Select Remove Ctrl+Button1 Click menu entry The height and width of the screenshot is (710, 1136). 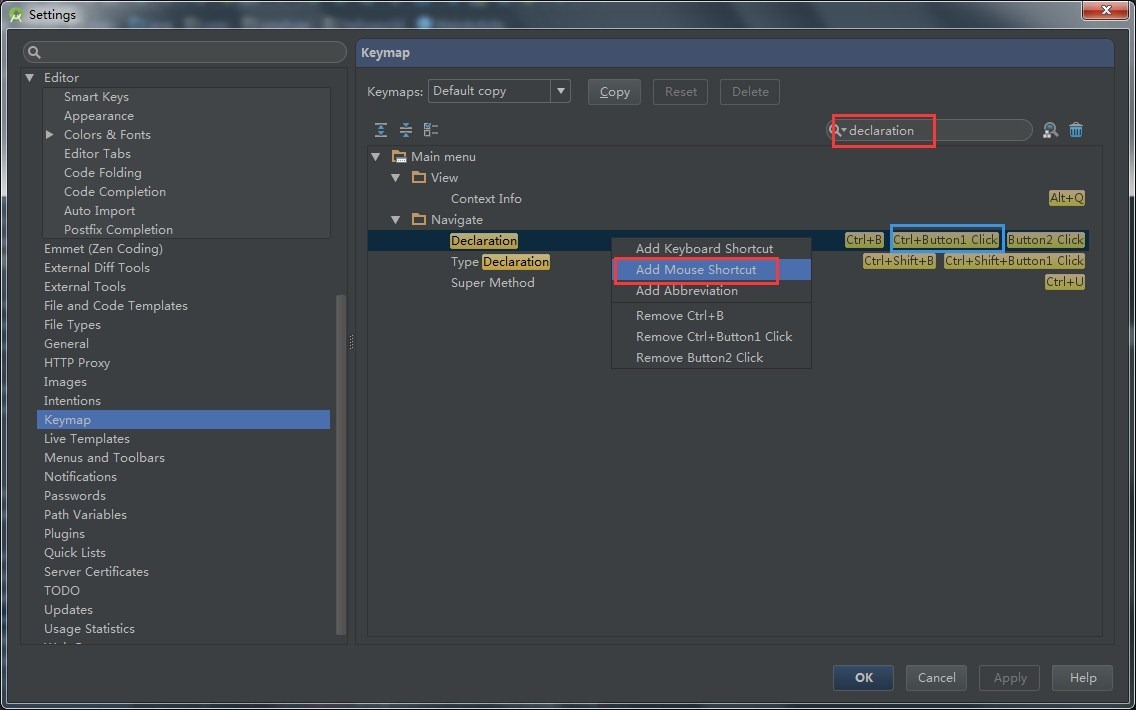click(713, 337)
